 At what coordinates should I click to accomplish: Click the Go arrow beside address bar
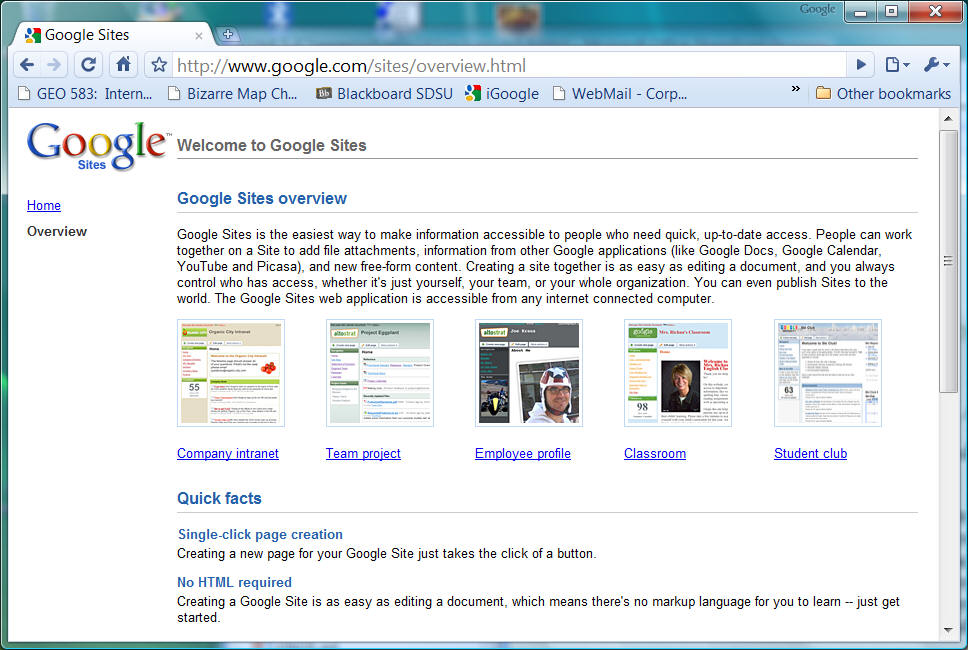tap(861, 64)
